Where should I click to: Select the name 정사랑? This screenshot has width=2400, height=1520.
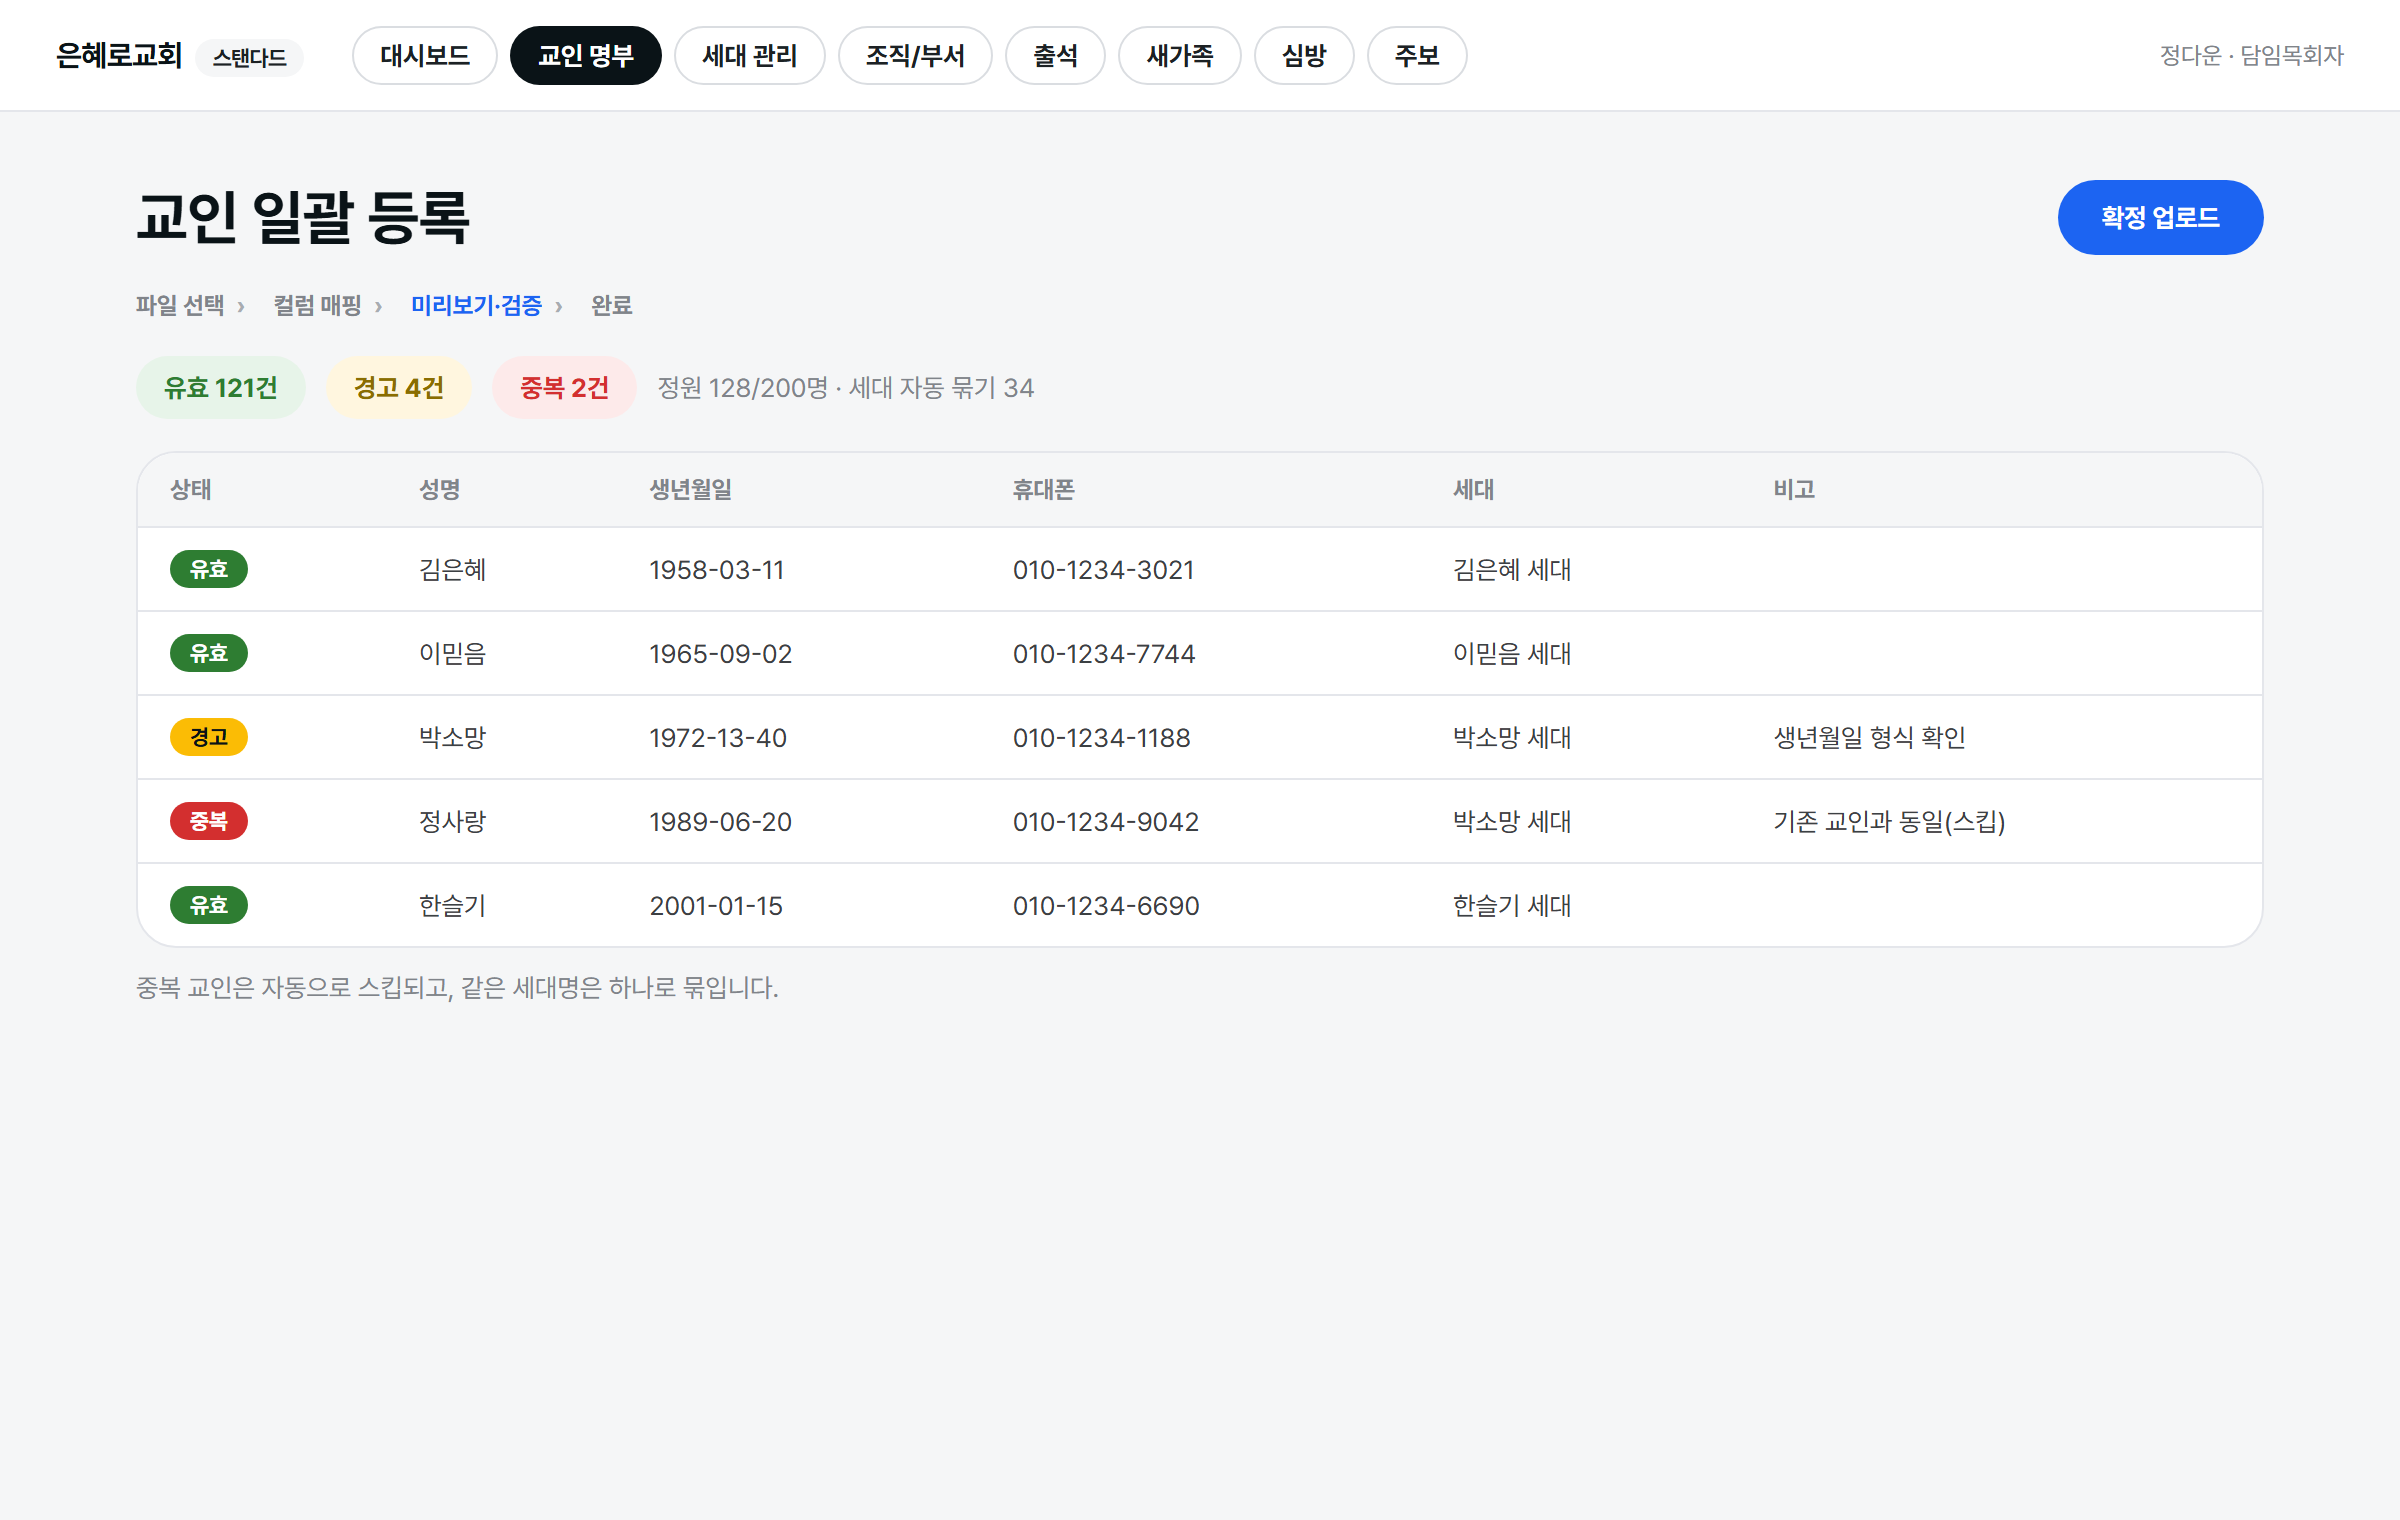click(x=453, y=822)
